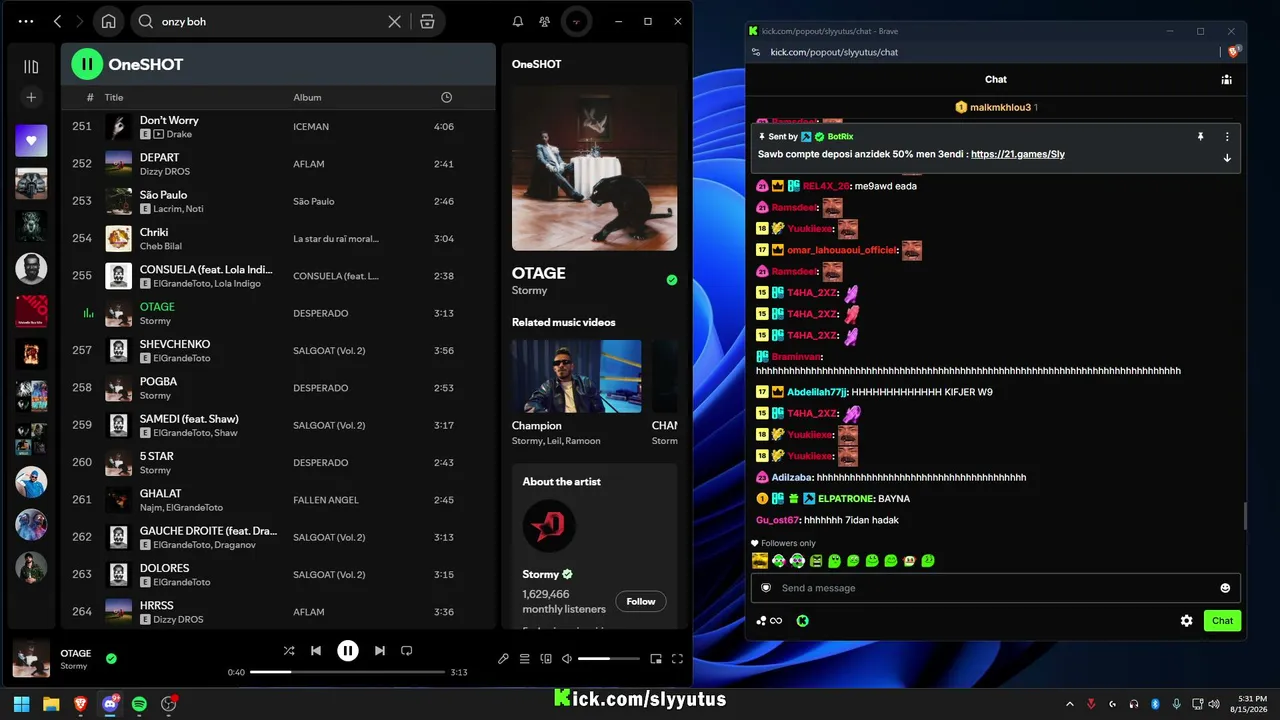Open the Spotify profile avatar menu
1280x720 pixels.
tap(576, 21)
